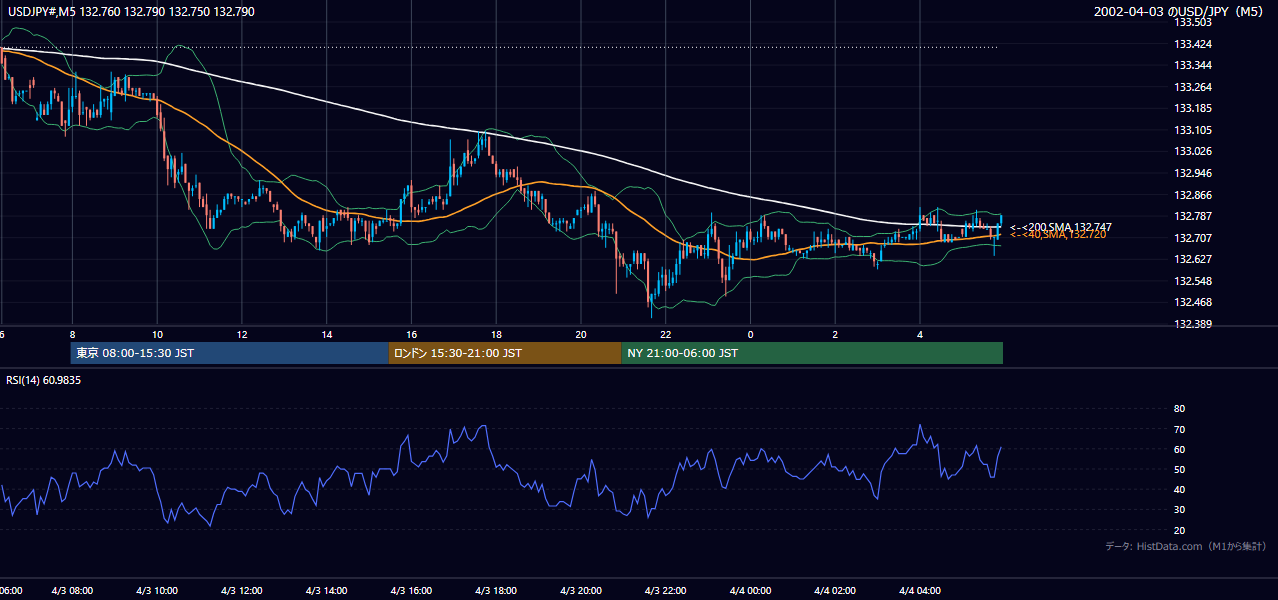This screenshot has width=1278, height=600.
Task: Click the 4/3 10:00 time label
Action: [158, 591]
